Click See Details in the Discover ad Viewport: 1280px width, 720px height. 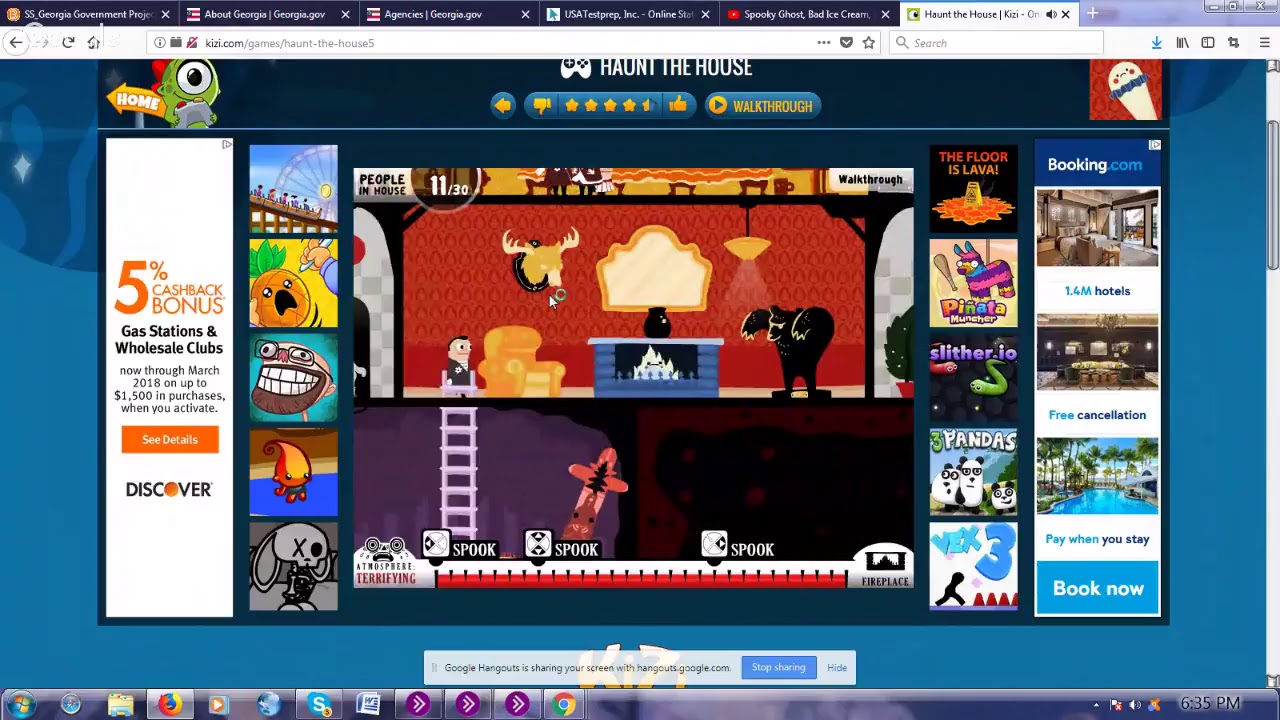170,439
